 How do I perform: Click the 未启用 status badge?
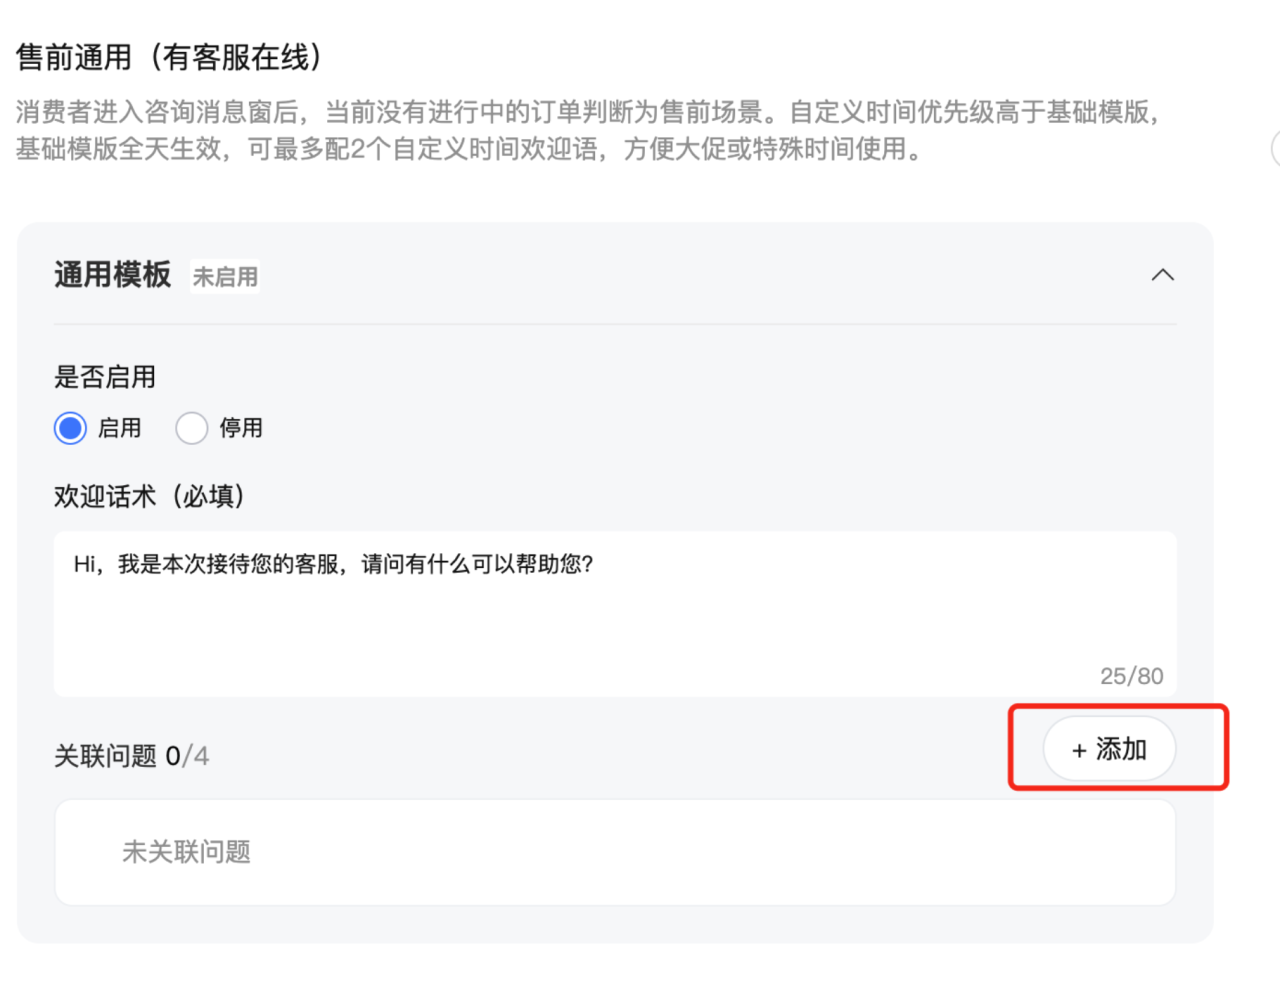225,277
